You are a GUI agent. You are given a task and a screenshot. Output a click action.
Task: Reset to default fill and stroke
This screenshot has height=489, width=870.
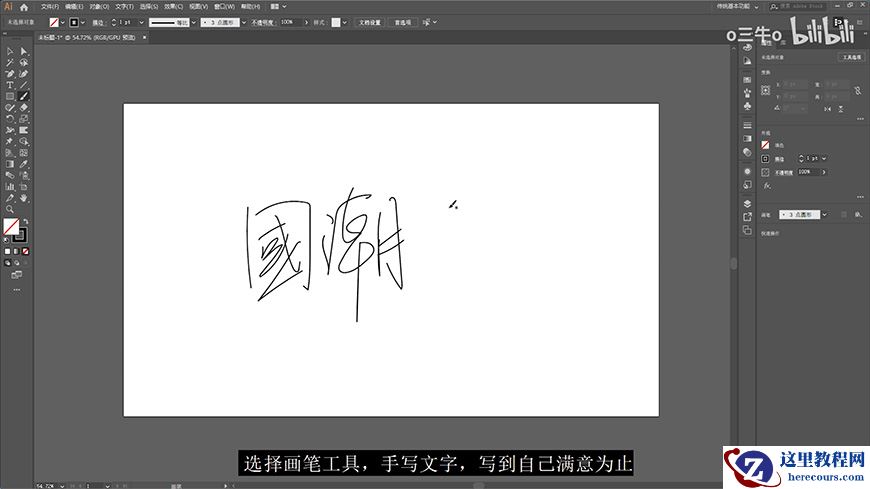click(x=6, y=240)
